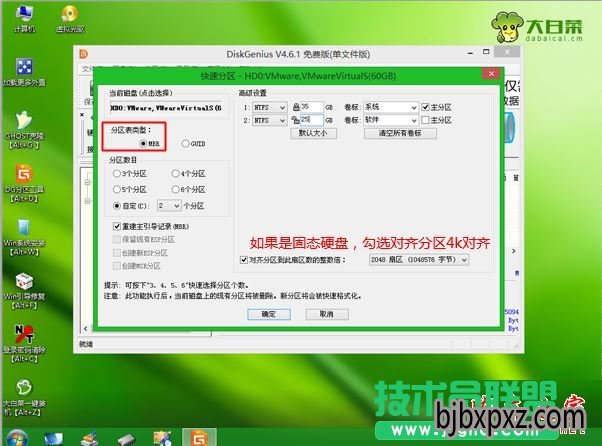Click the disabled 创建新ESP分区 checkbox
602x446 pixels.
click(x=117, y=253)
